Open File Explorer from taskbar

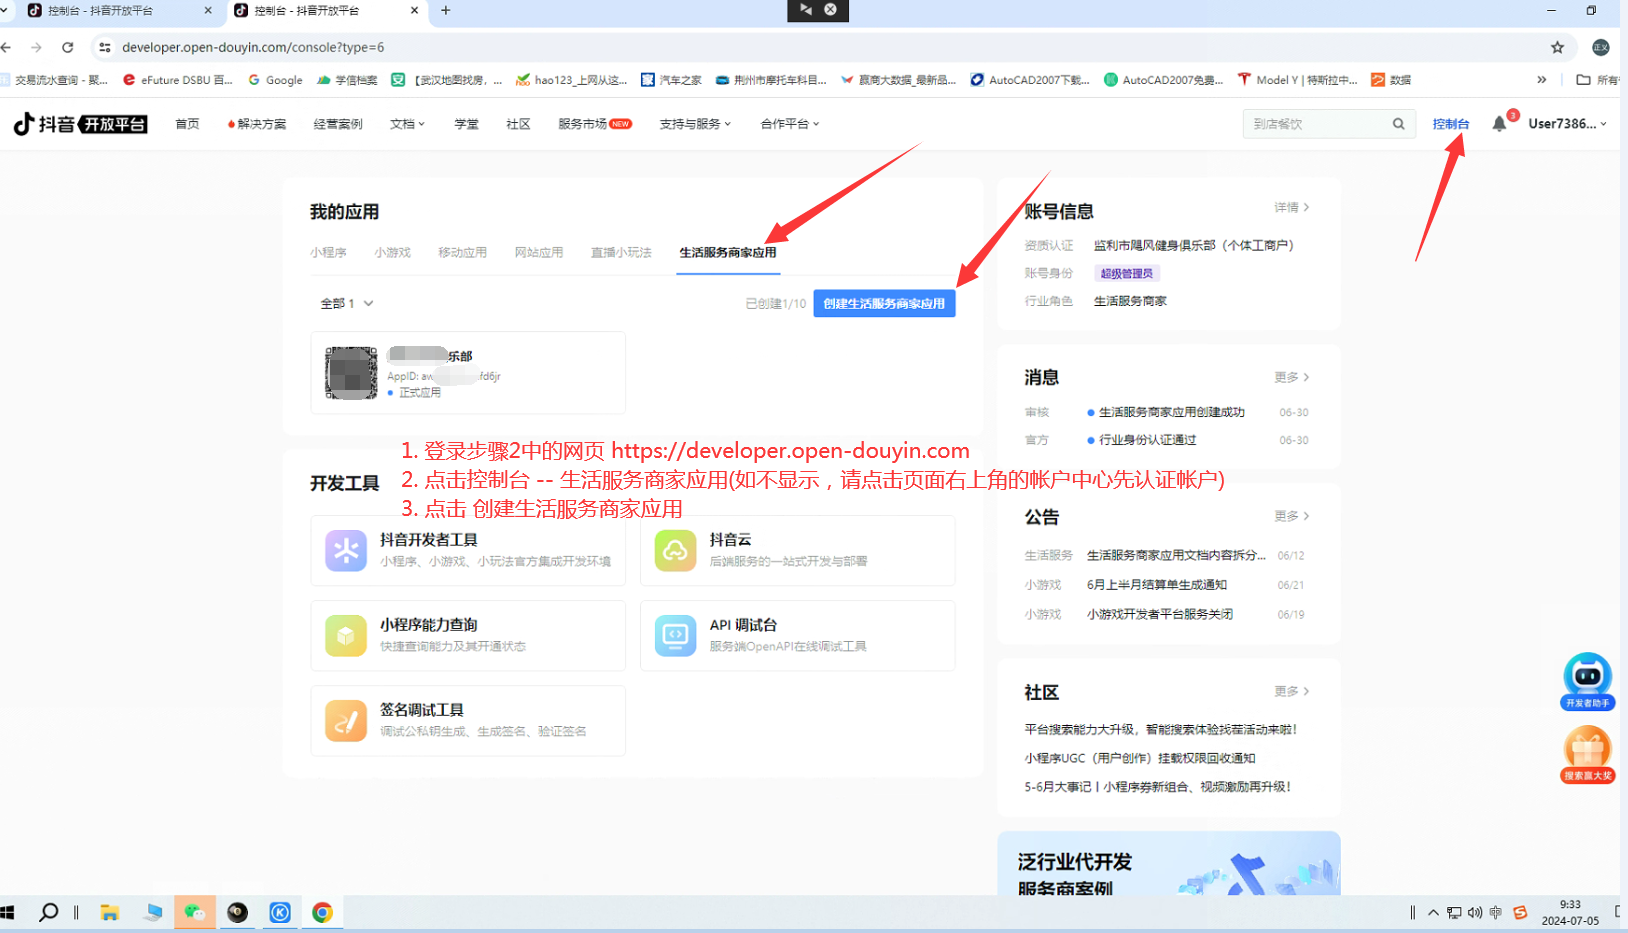tap(110, 912)
